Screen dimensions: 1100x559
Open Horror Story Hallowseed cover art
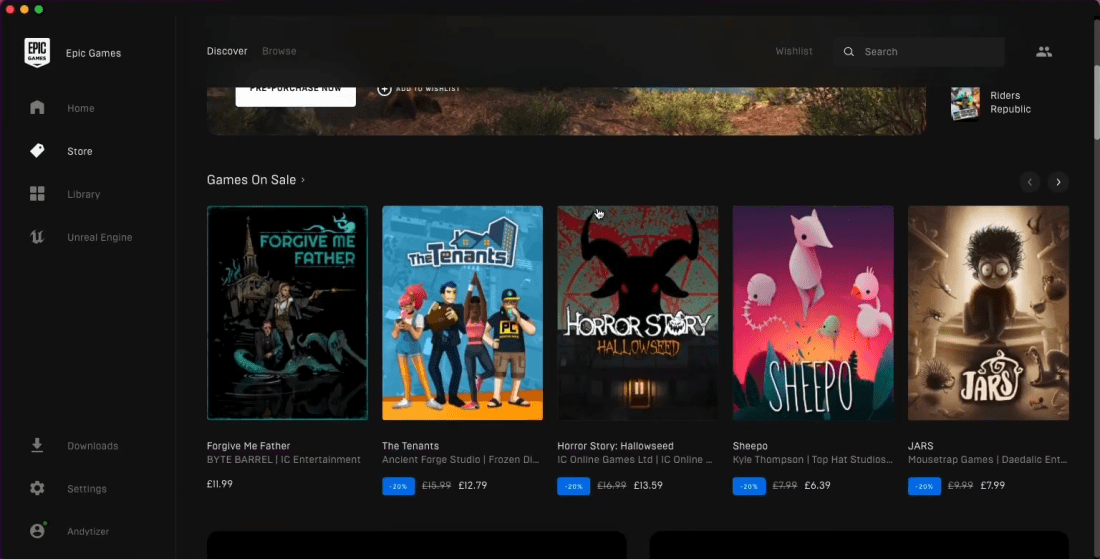click(638, 313)
